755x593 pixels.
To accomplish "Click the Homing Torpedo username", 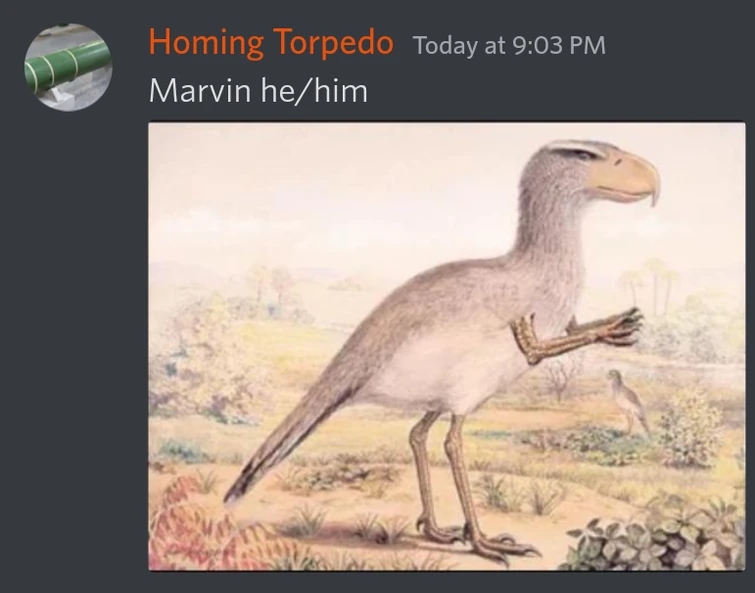I will 271,42.
